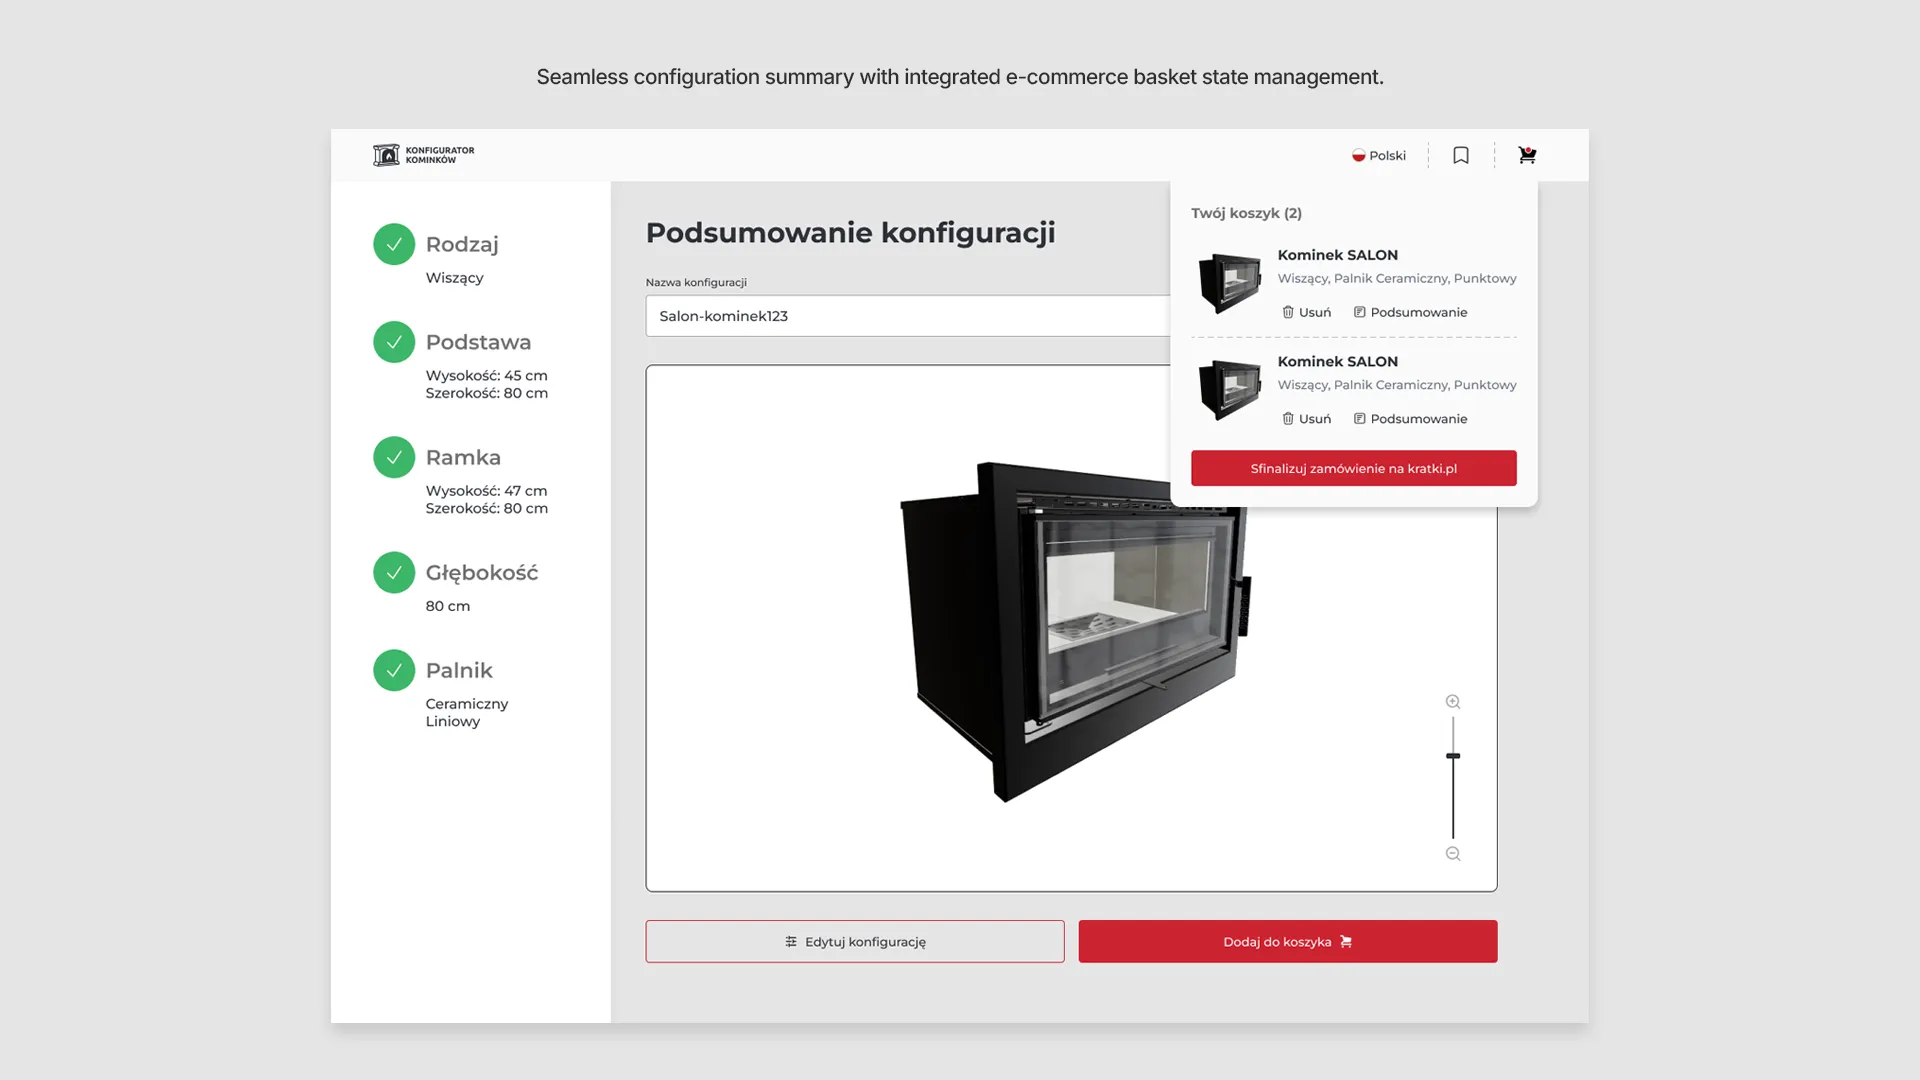The height and width of the screenshot is (1080, 1920).
Task: Open the shopping cart icon
Action: (x=1526, y=155)
